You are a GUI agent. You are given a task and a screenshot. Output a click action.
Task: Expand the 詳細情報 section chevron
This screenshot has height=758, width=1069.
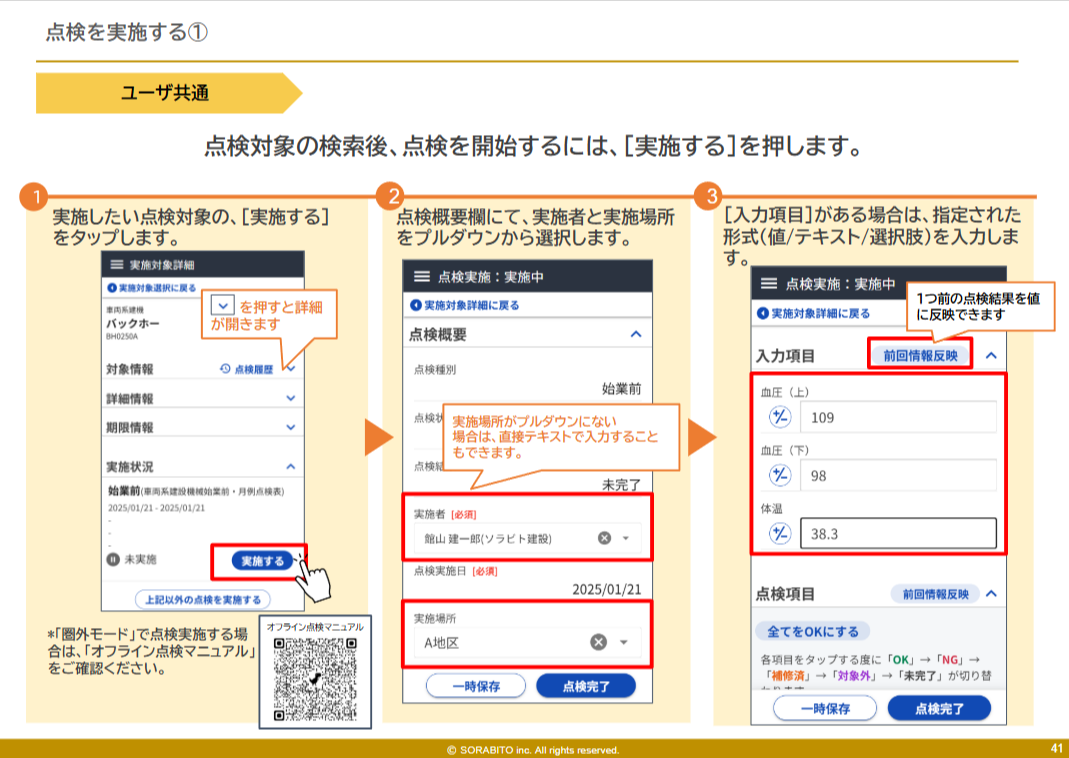pos(291,398)
